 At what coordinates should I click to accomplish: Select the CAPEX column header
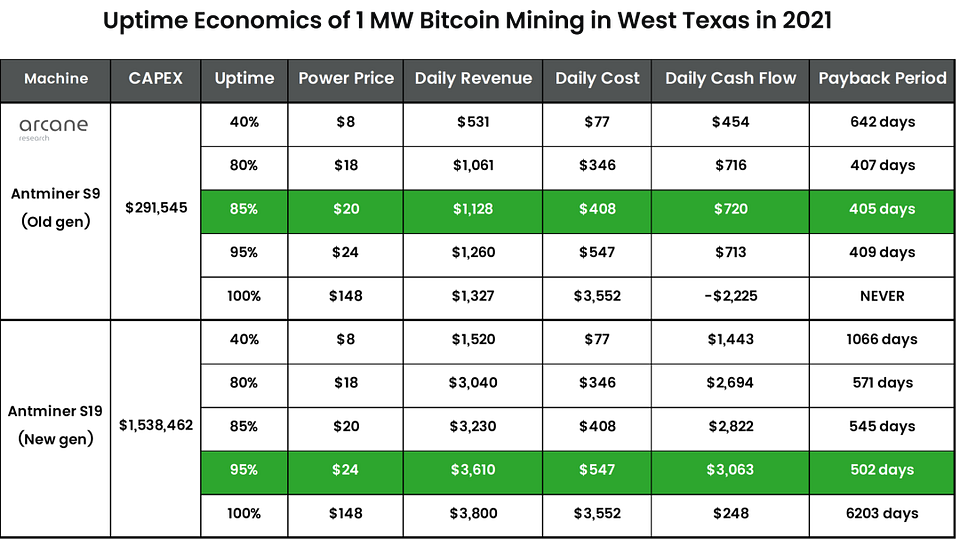[156, 80]
